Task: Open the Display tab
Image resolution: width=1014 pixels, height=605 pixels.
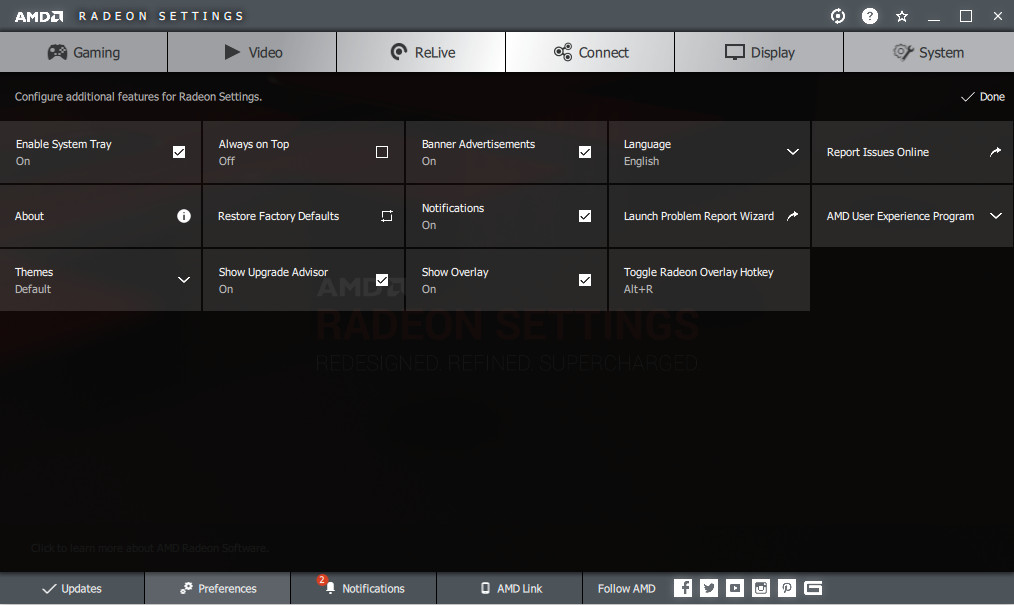Action: pos(759,52)
